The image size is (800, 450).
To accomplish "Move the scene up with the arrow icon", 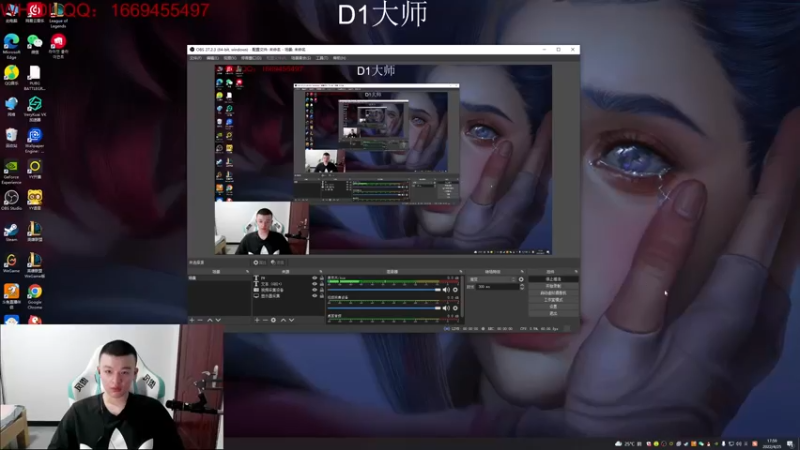I will [210, 320].
